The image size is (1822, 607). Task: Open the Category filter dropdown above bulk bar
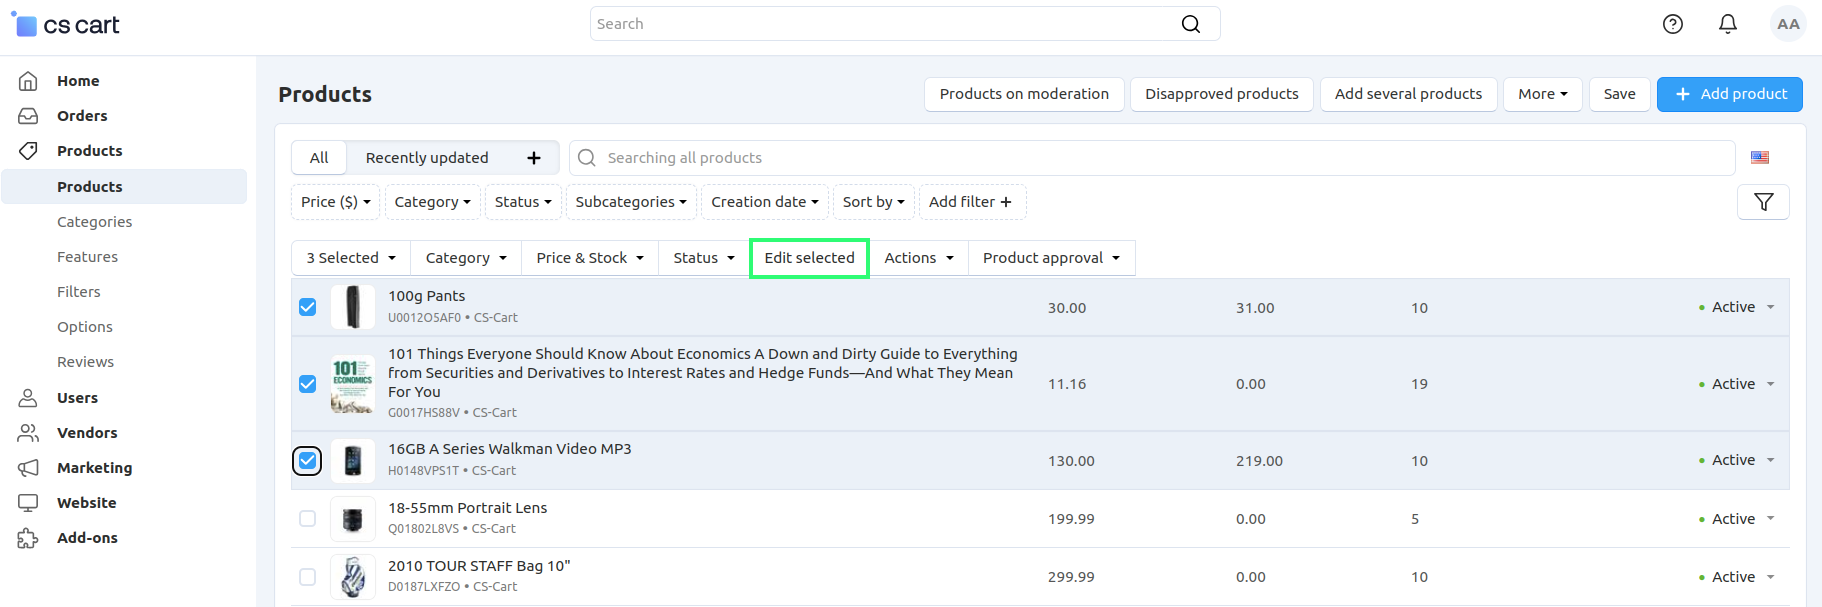coord(433,202)
